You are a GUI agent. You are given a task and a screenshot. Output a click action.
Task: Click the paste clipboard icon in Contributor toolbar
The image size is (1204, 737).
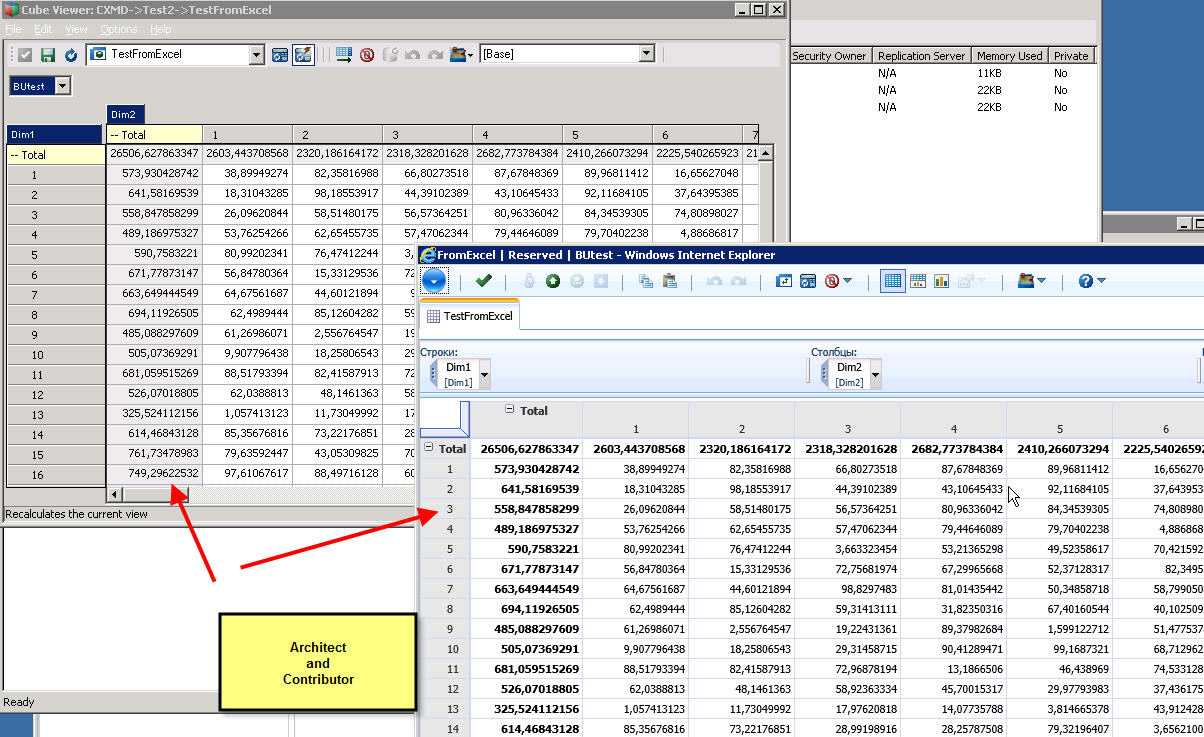click(670, 282)
